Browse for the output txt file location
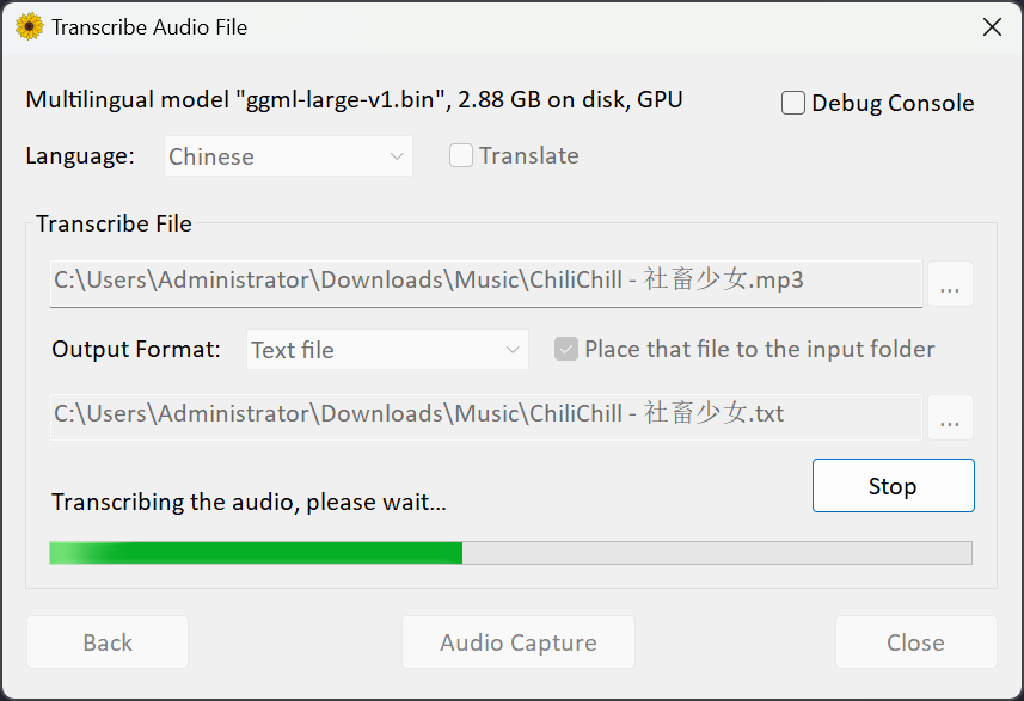Screen dimensions: 1024x701 950,418
